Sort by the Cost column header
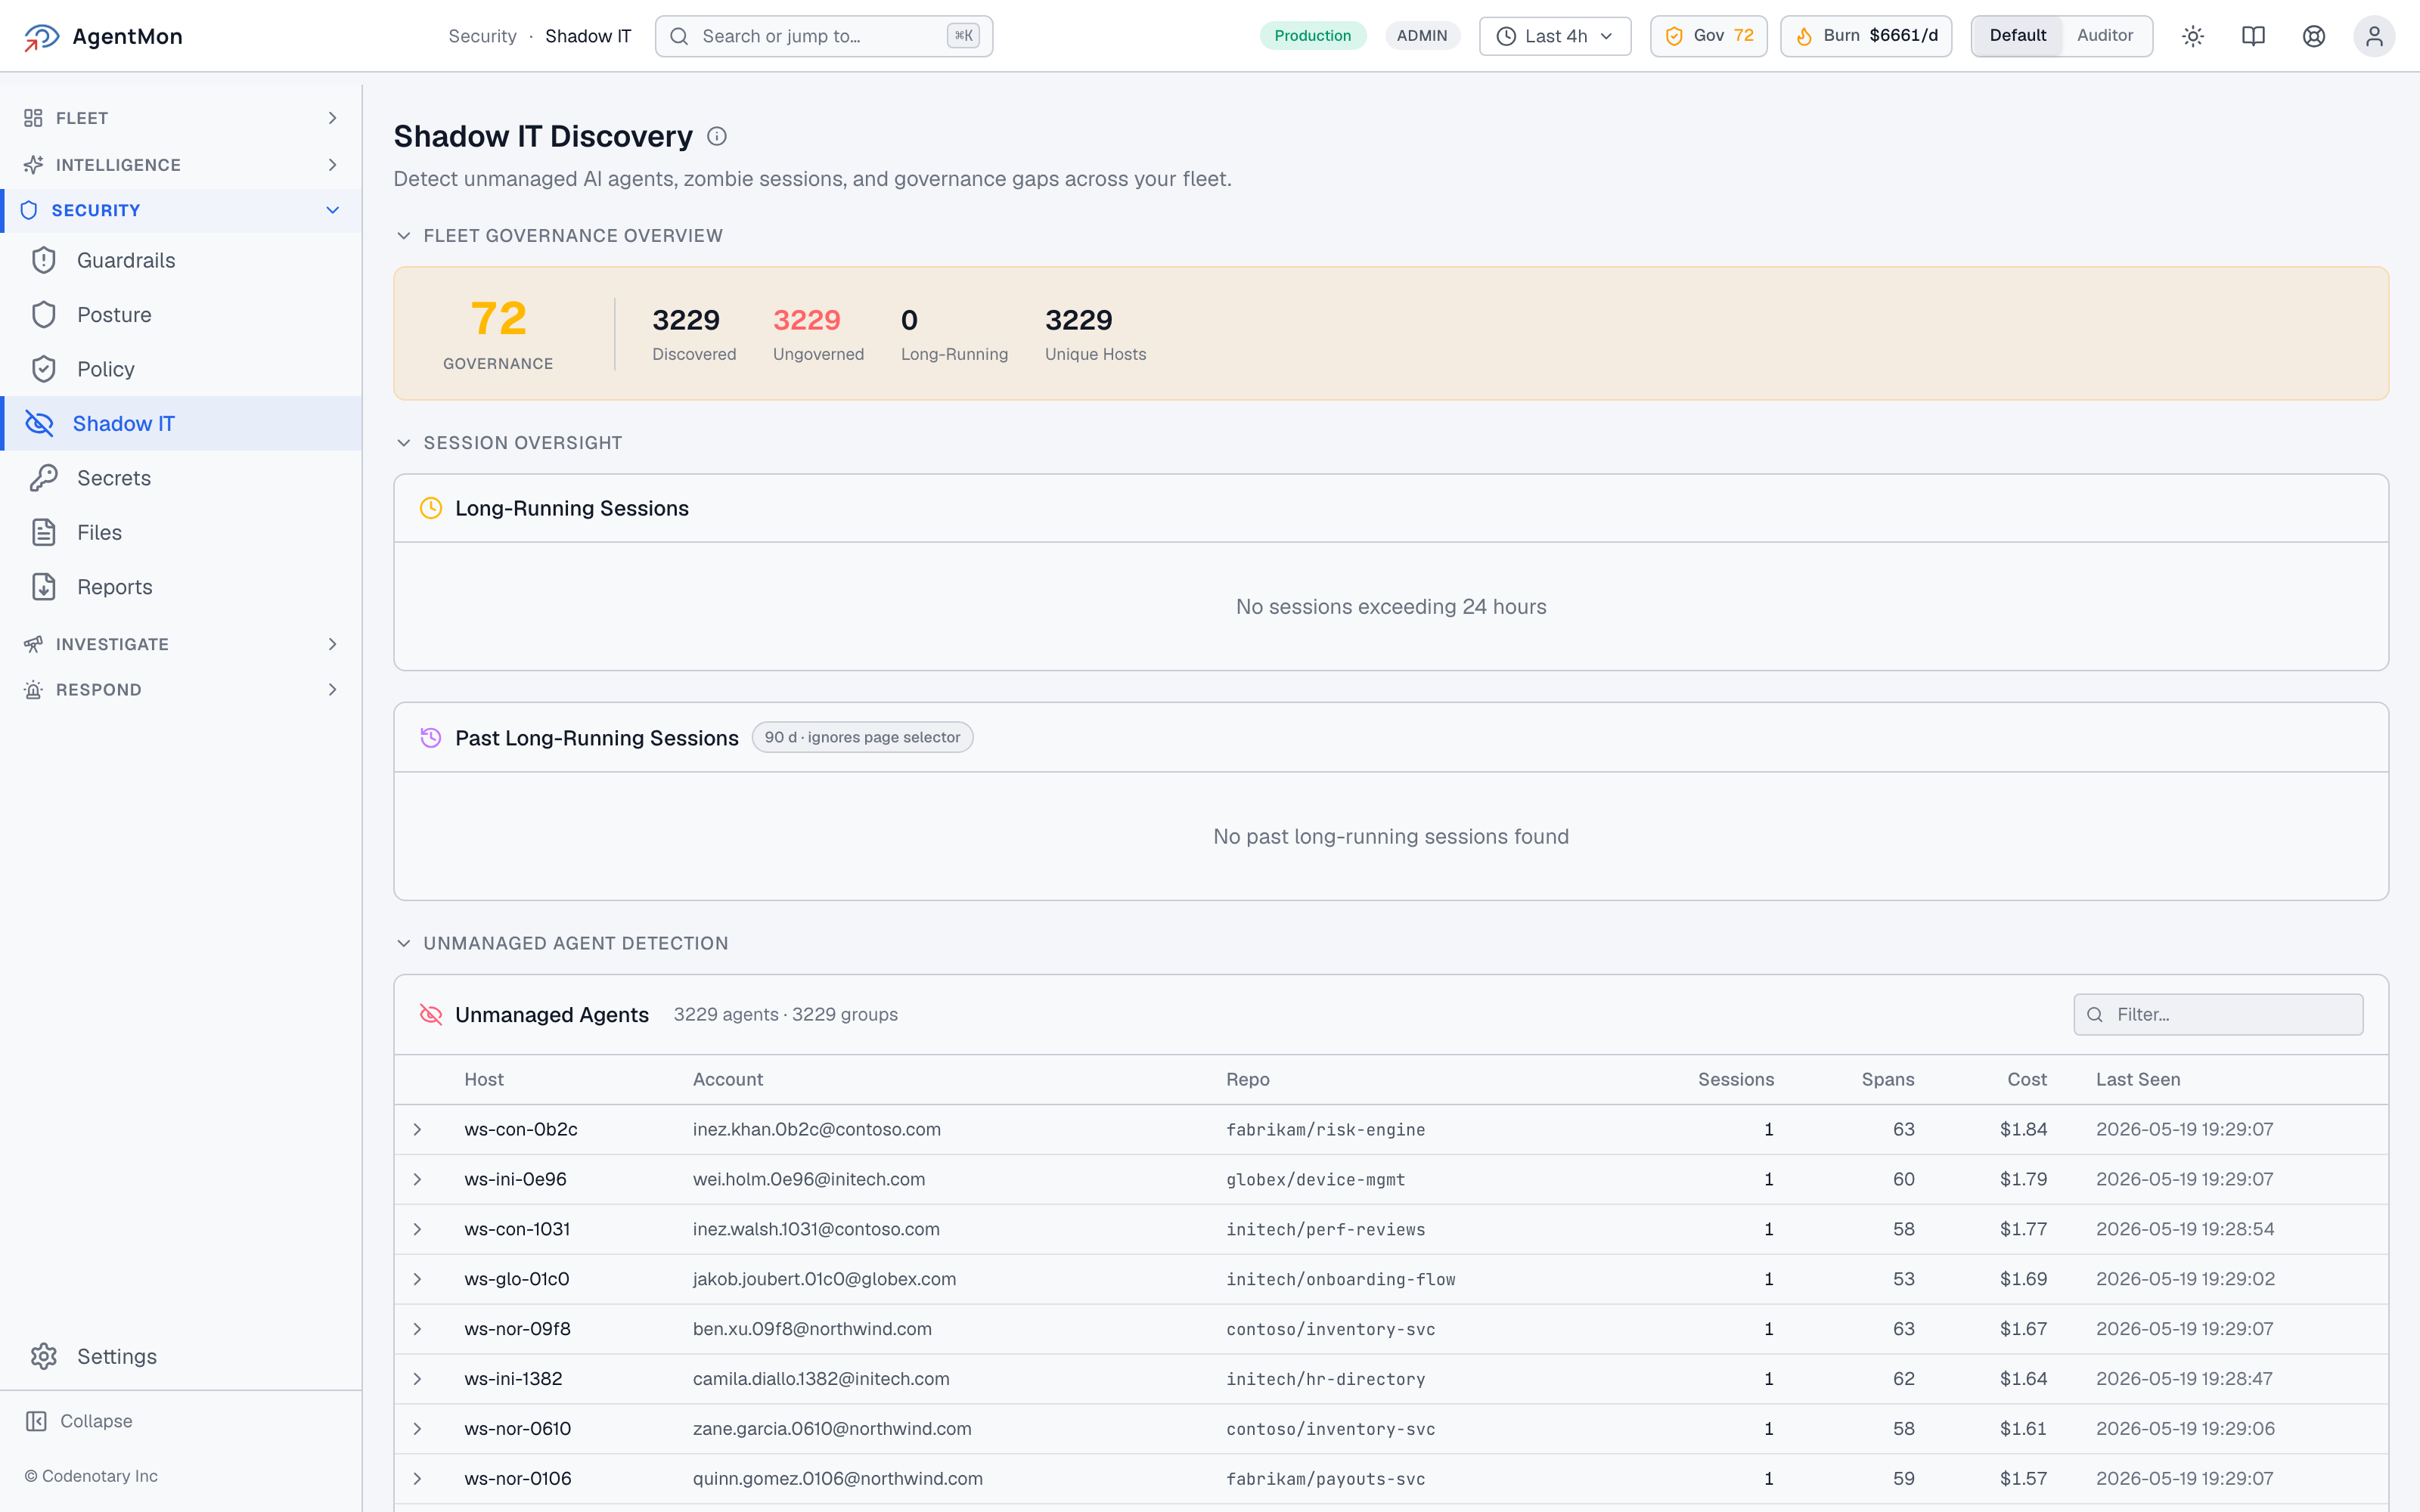The width and height of the screenshot is (2420, 1512). [x=2026, y=1080]
